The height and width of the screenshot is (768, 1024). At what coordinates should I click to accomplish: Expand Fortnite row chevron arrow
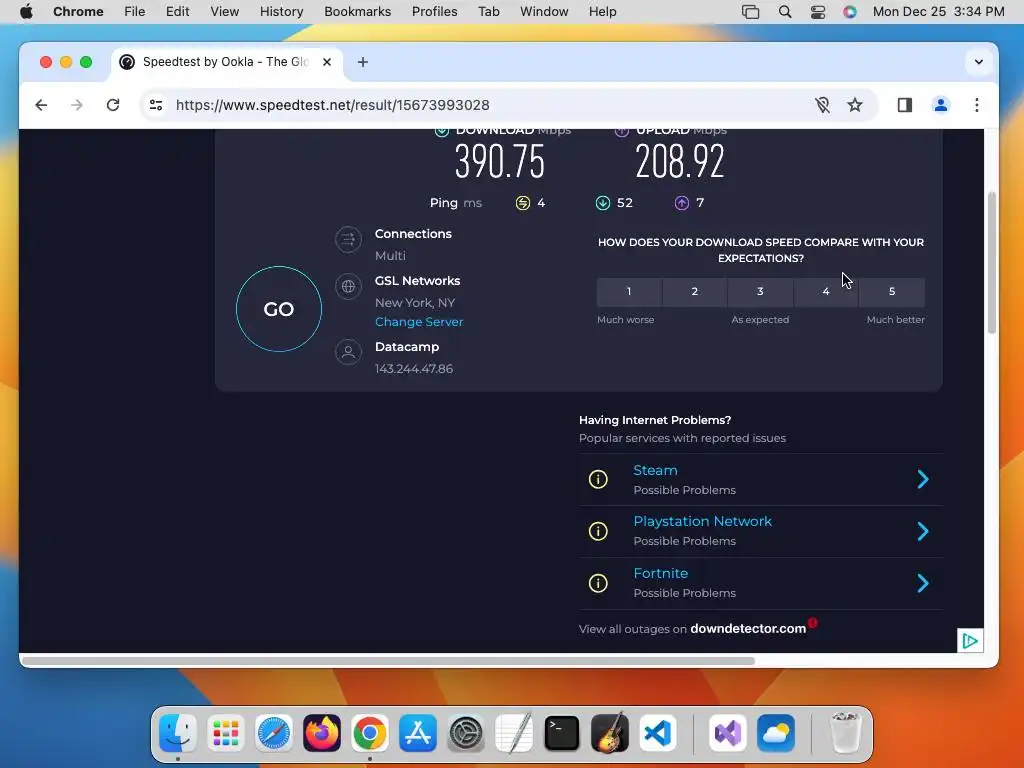coord(923,583)
